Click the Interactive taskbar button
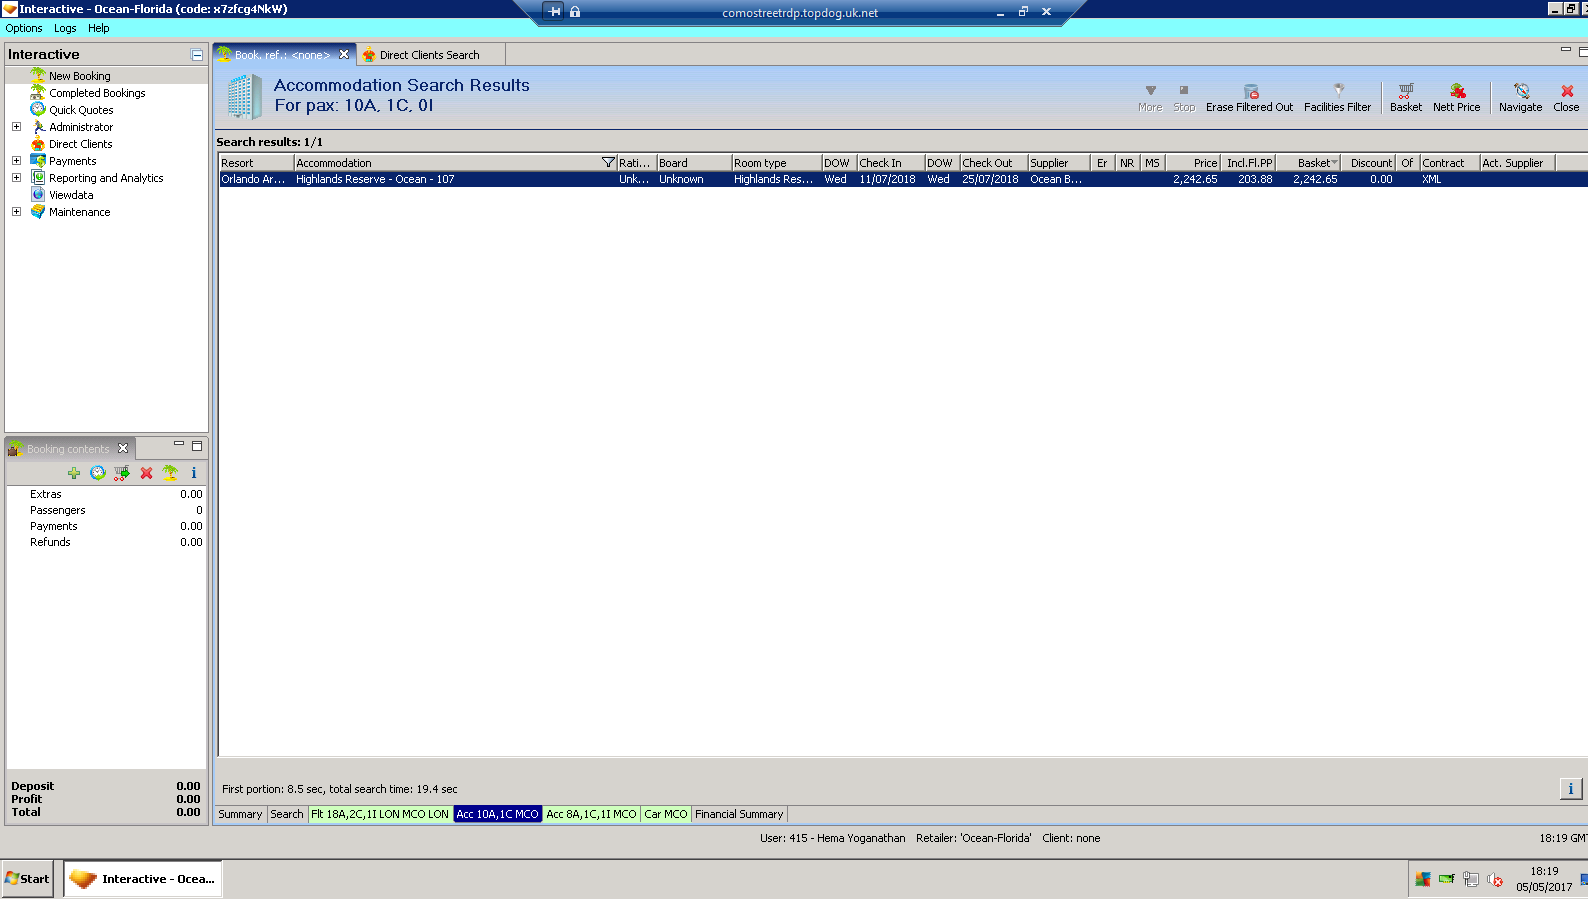The width and height of the screenshot is (1588, 899). pos(143,879)
